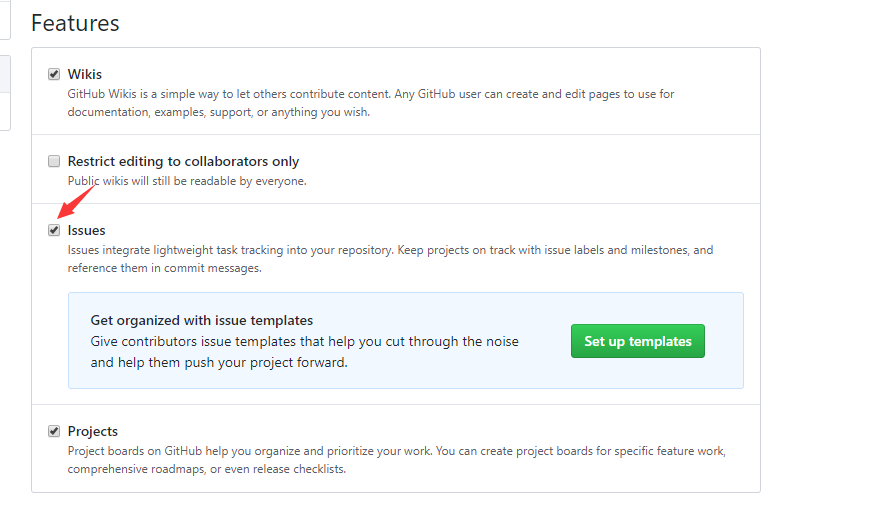Disable the Projects feature checkbox
This screenshot has height=528, width=885.
tap(54, 431)
